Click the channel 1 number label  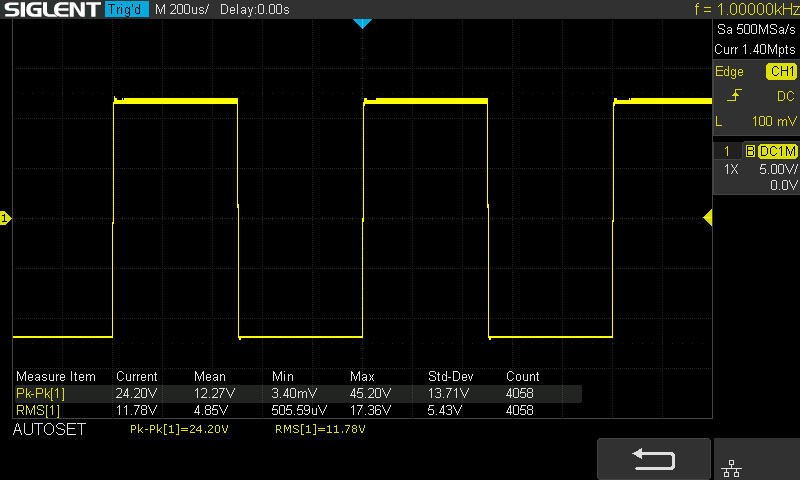tap(727, 151)
